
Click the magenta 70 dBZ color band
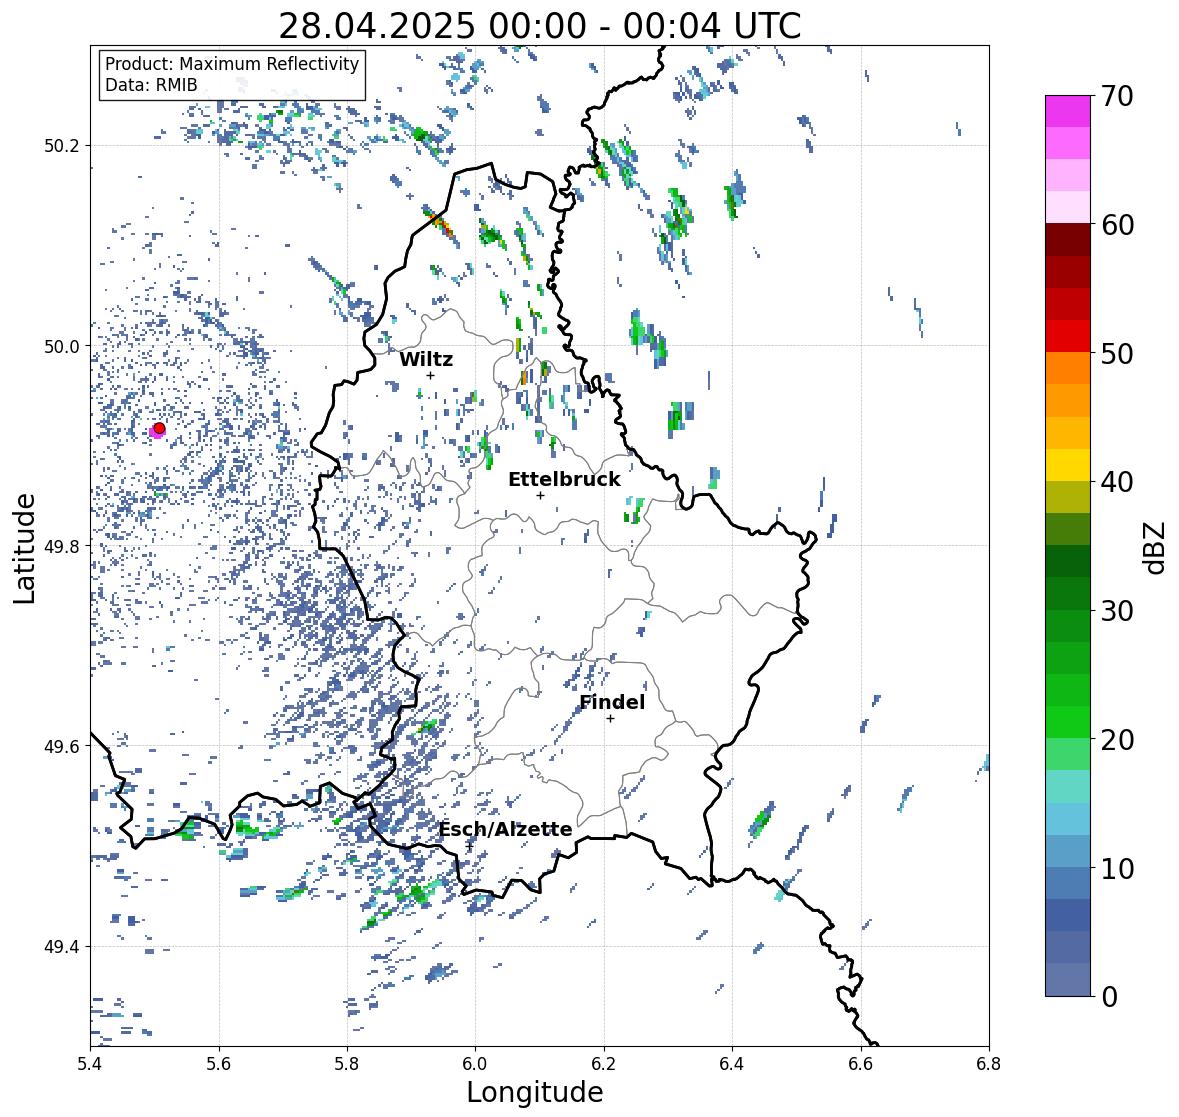tap(1068, 111)
